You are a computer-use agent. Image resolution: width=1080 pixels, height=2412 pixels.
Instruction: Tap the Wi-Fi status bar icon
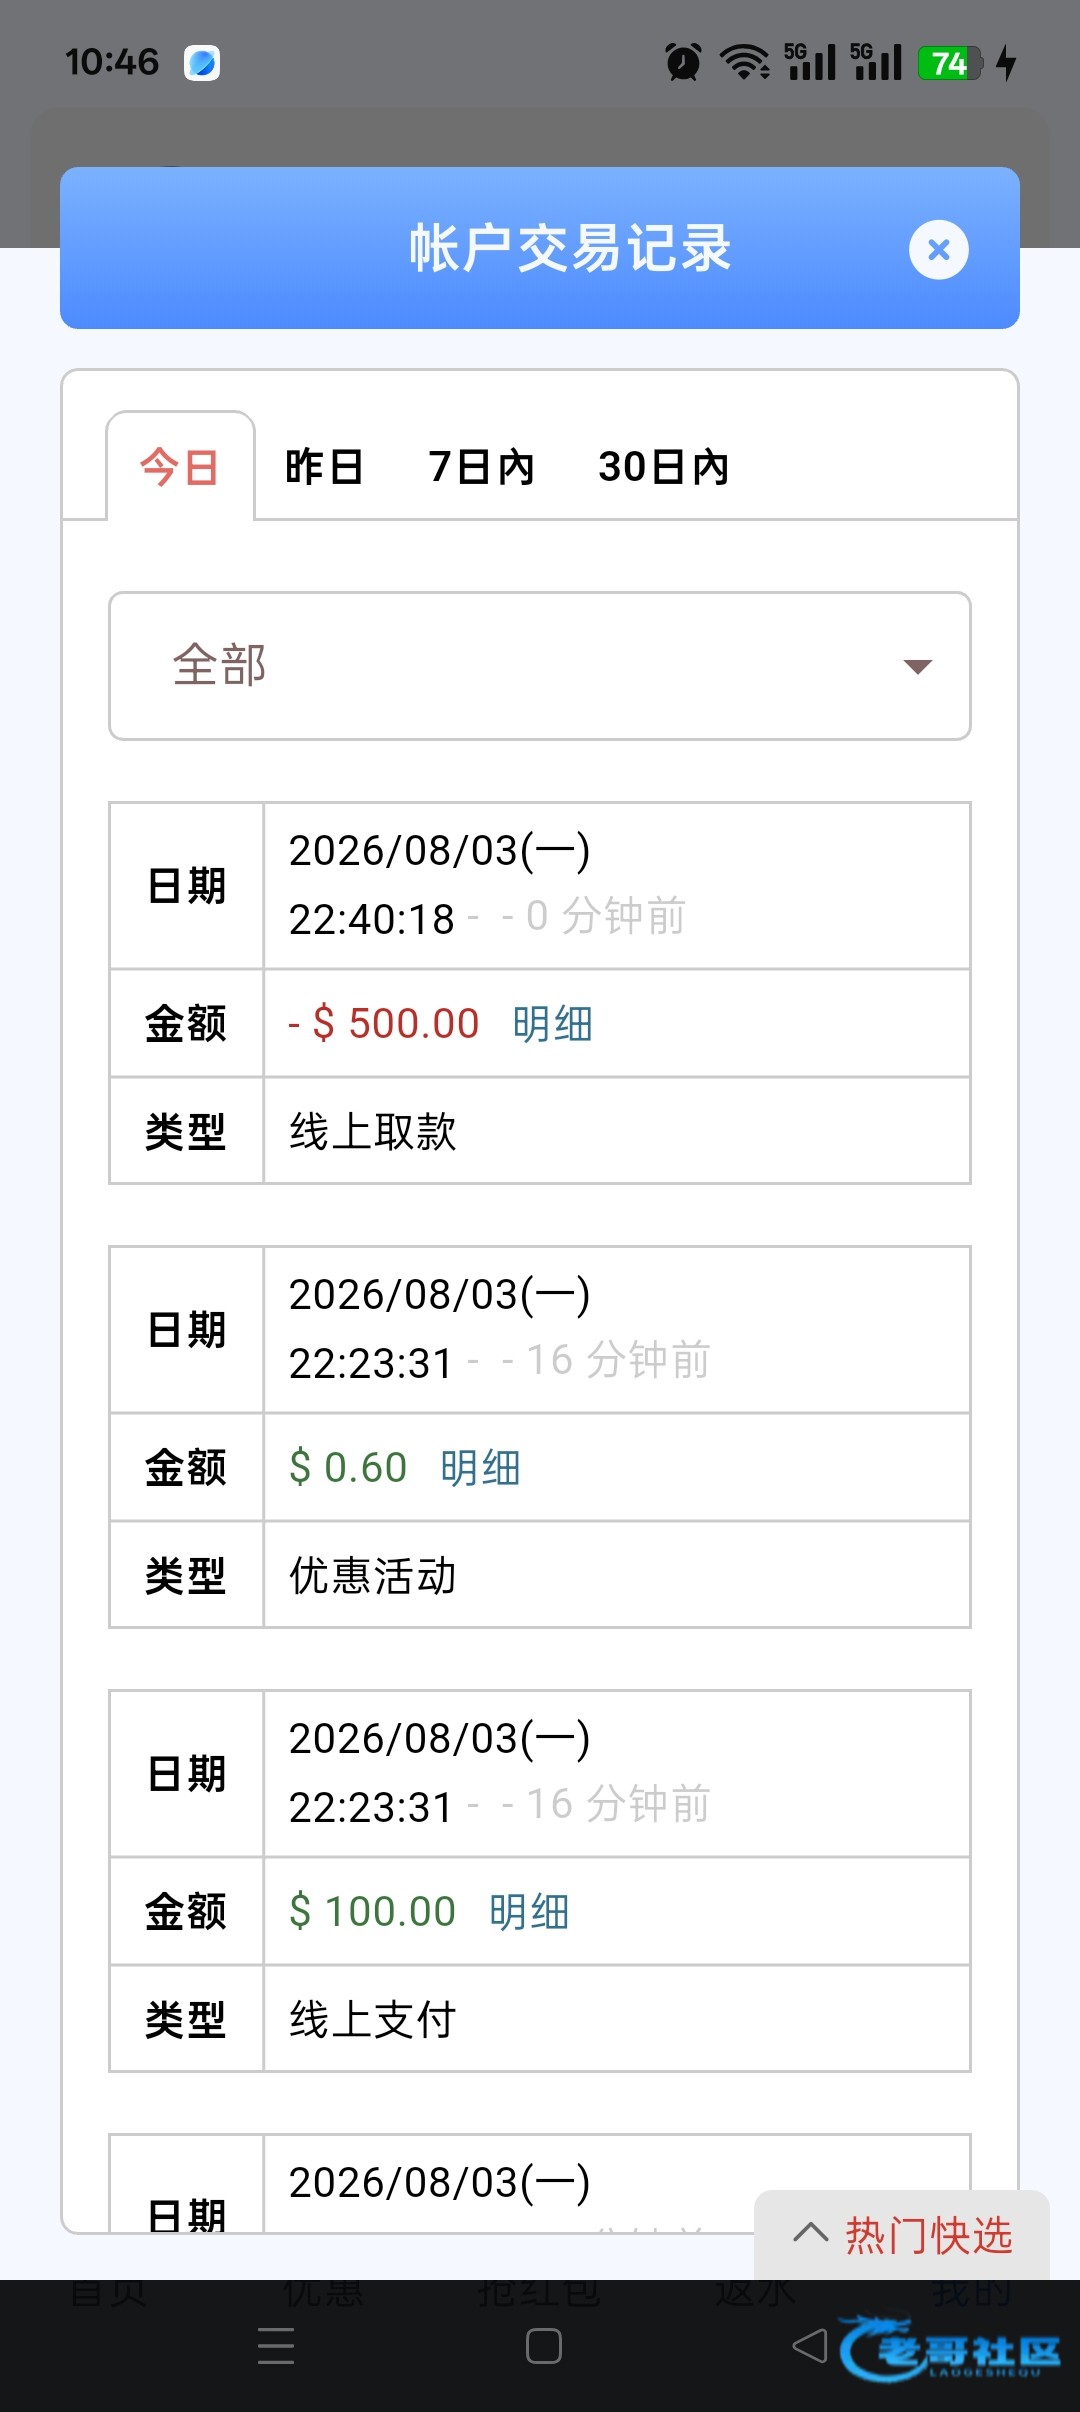click(x=745, y=62)
